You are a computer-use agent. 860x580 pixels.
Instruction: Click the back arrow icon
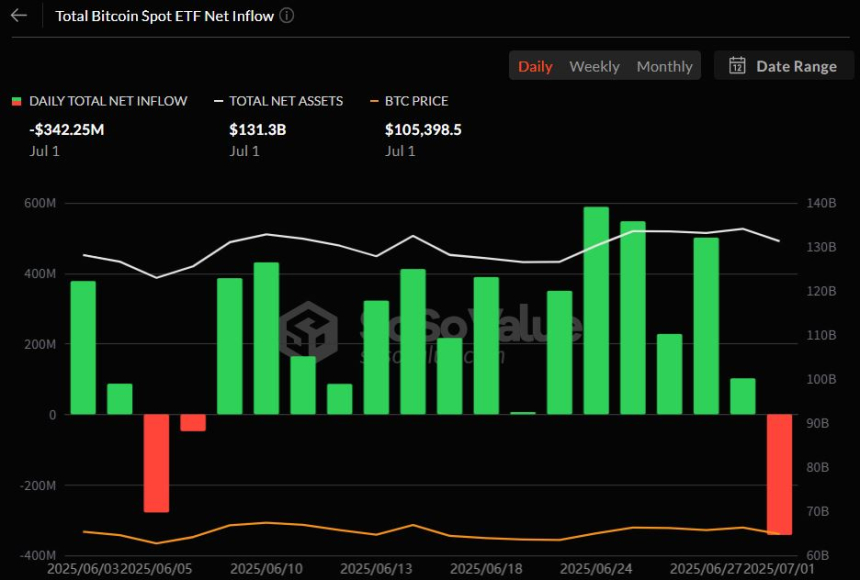coord(17,16)
